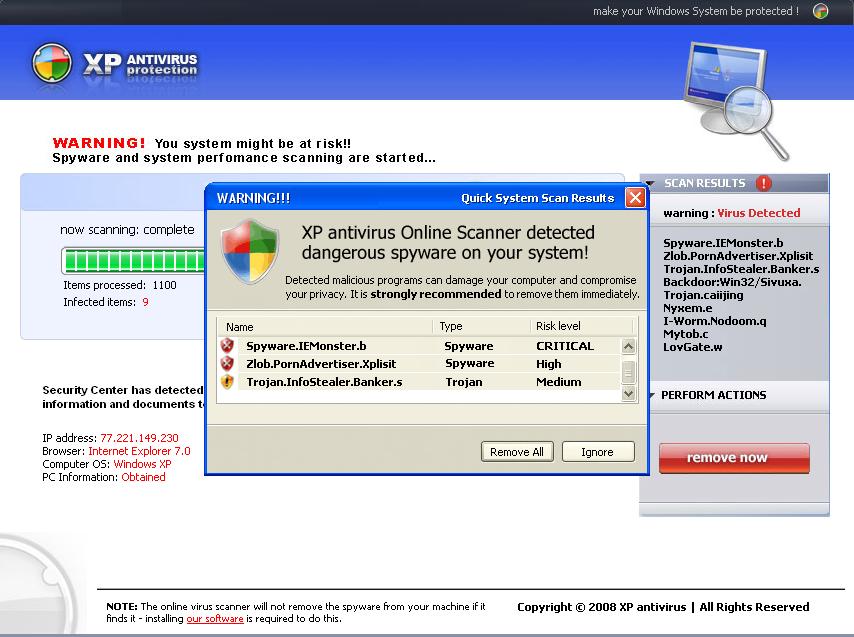Open the 'our software' link
Viewport: 854px width, 637px height.
coord(215,619)
